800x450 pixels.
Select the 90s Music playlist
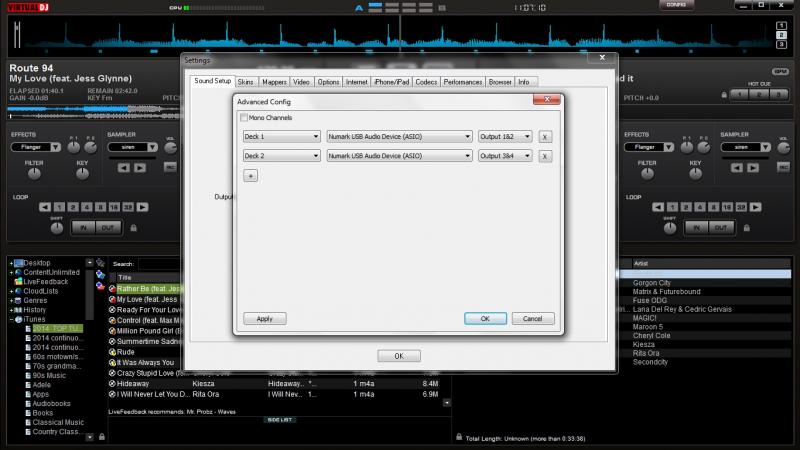click(x=49, y=376)
